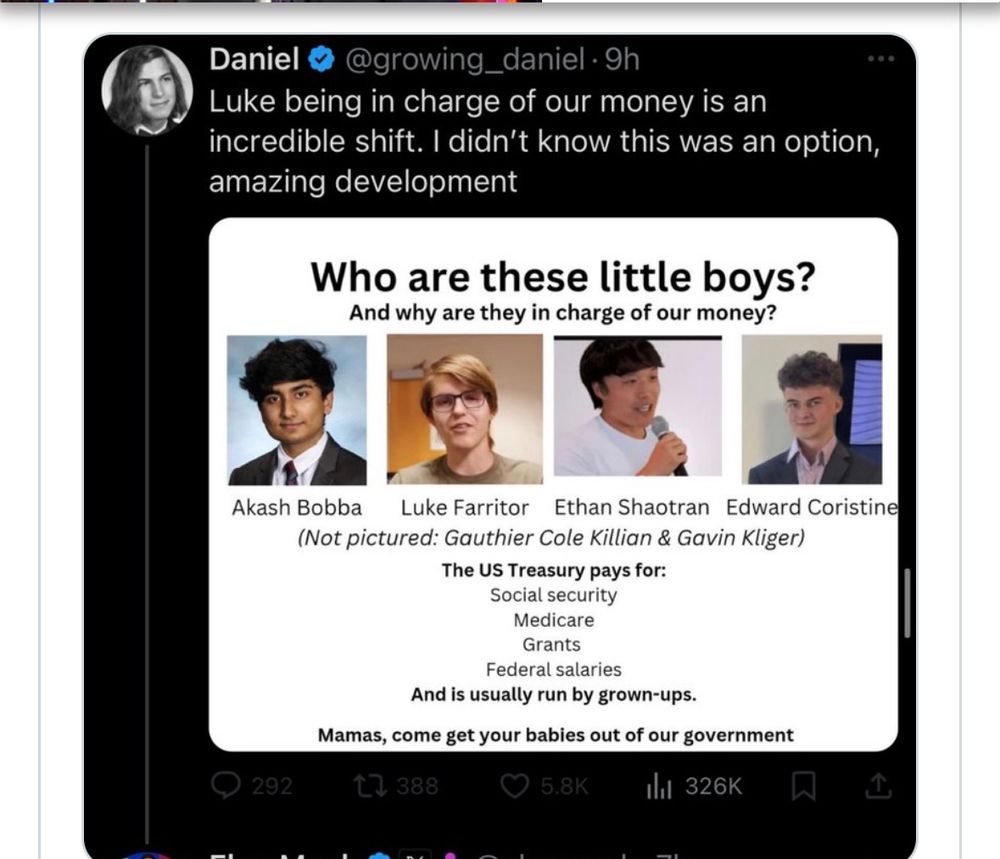
Task: Open the three-dot more options menu
Action: coord(880,59)
